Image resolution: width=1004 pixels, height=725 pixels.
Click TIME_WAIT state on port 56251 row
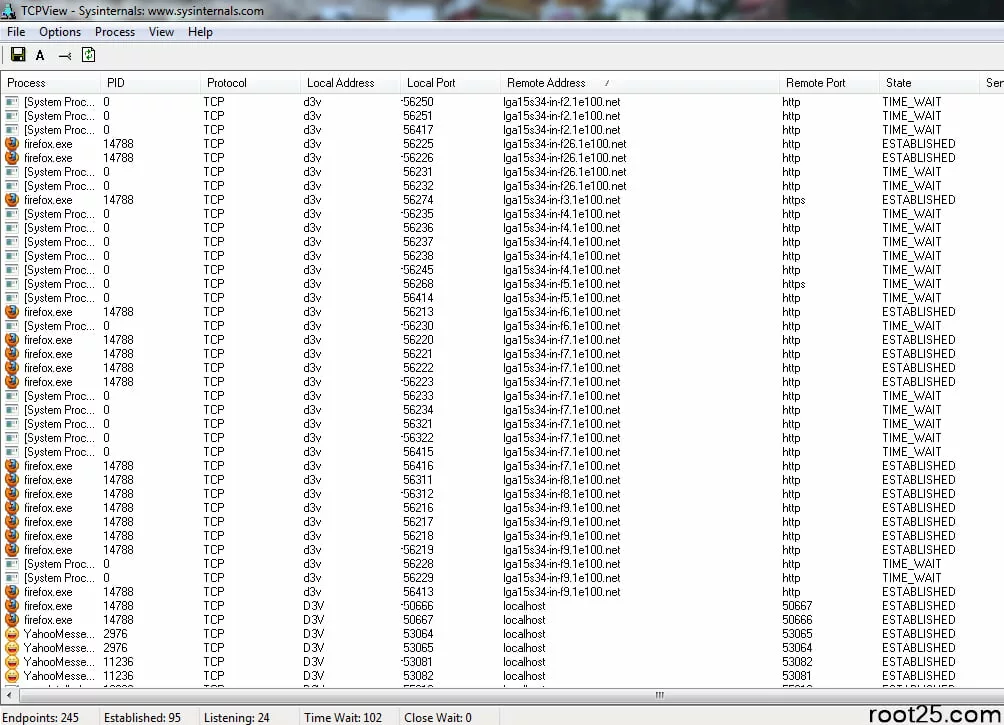(x=912, y=116)
